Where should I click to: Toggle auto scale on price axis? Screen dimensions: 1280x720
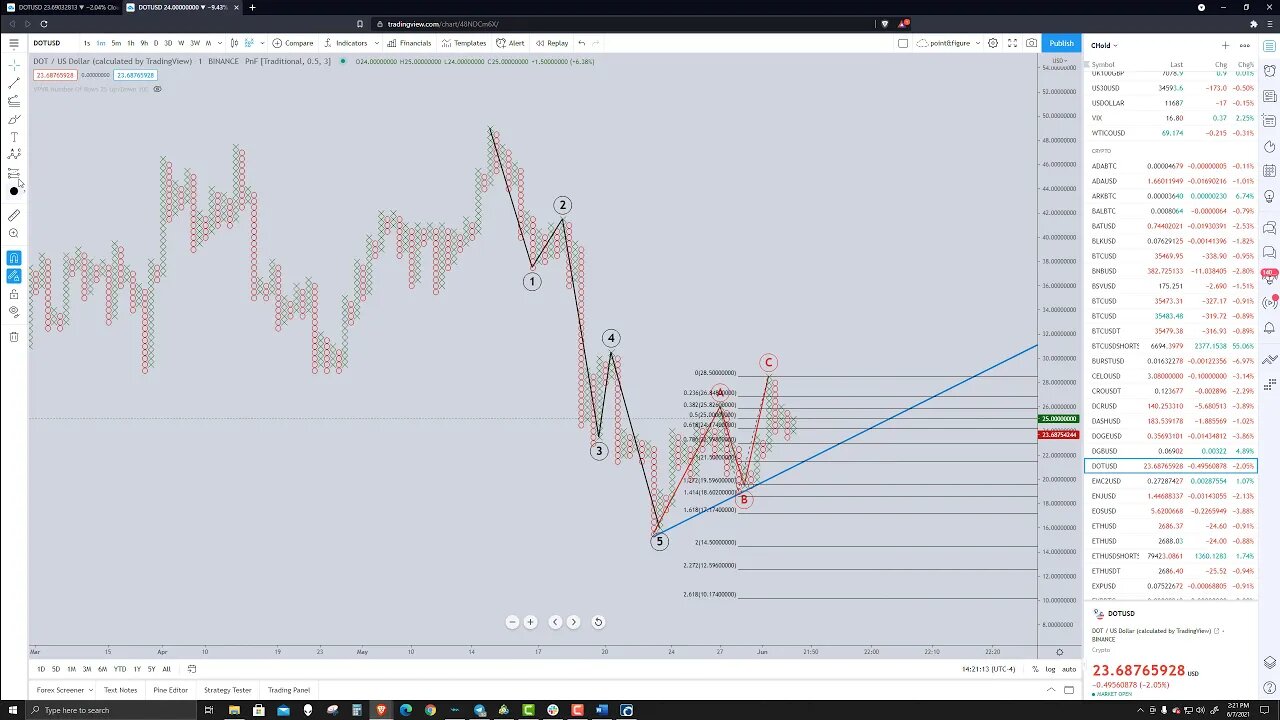[x=1069, y=669]
